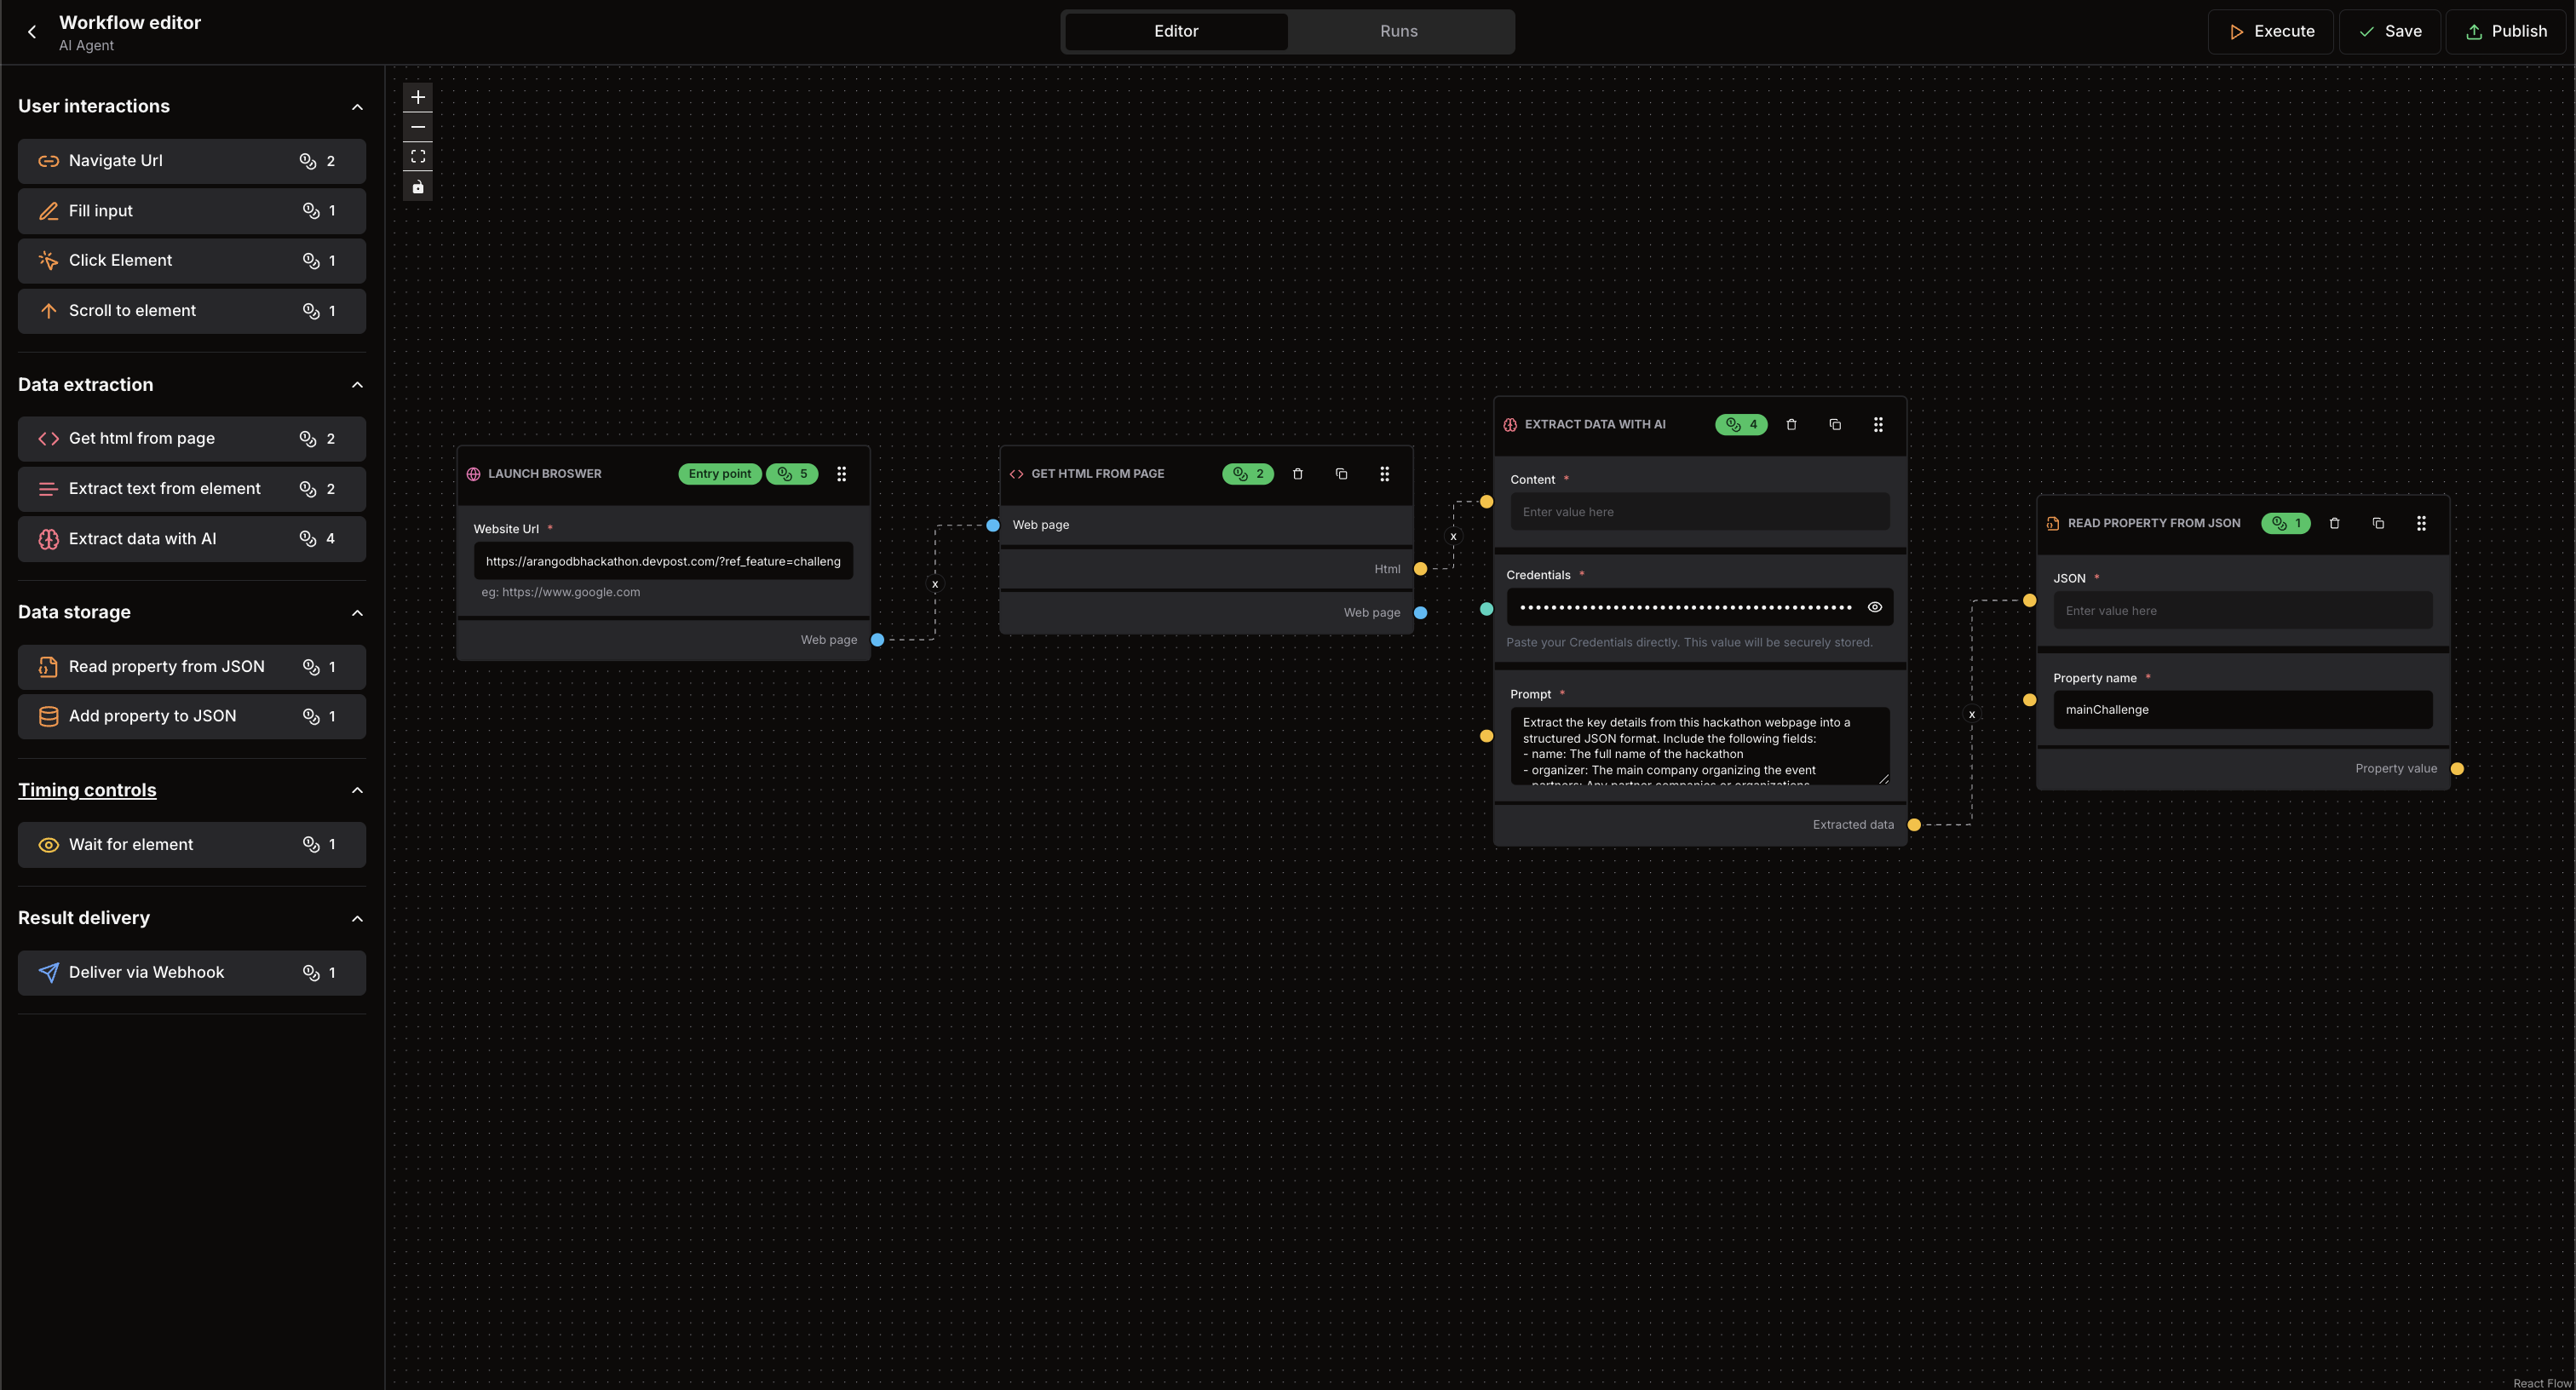Image resolution: width=2576 pixels, height=1390 pixels.
Task: Delete the Extract Data With AI node
Action: pos(1791,425)
